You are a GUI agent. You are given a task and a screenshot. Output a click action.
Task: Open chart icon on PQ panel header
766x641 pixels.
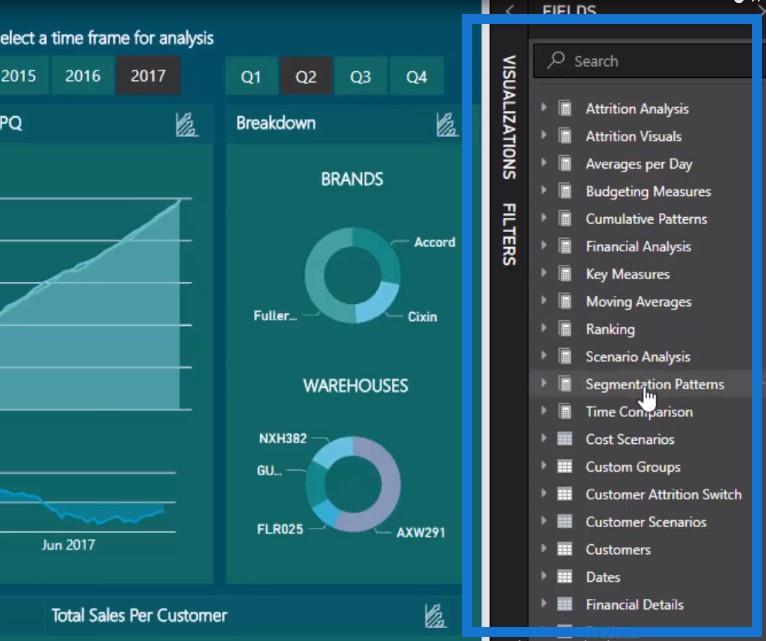pos(186,125)
